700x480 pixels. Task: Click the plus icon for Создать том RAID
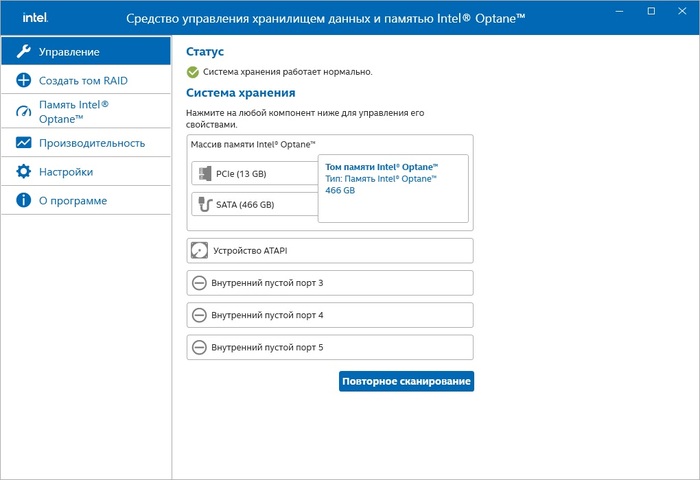(x=23, y=80)
